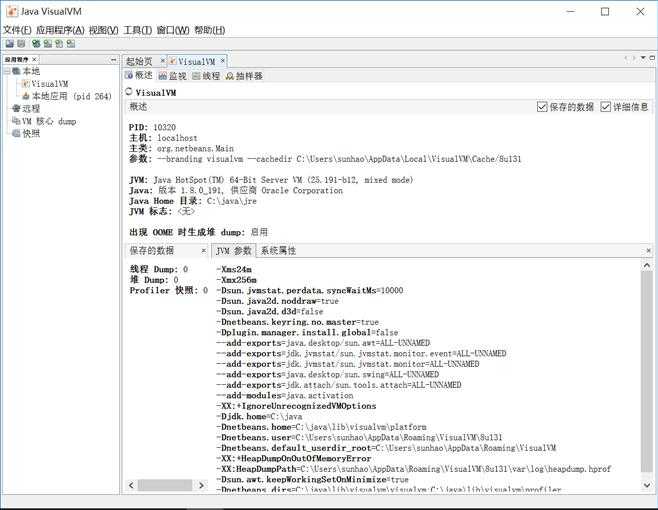The image size is (658, 510).
Task: Click the -Xms24m argument line
Action: coord(234,269)
